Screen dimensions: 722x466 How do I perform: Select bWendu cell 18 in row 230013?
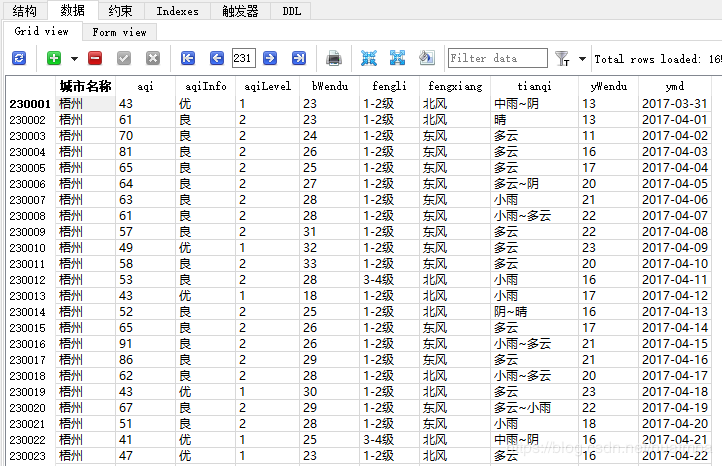pos(330,296)
